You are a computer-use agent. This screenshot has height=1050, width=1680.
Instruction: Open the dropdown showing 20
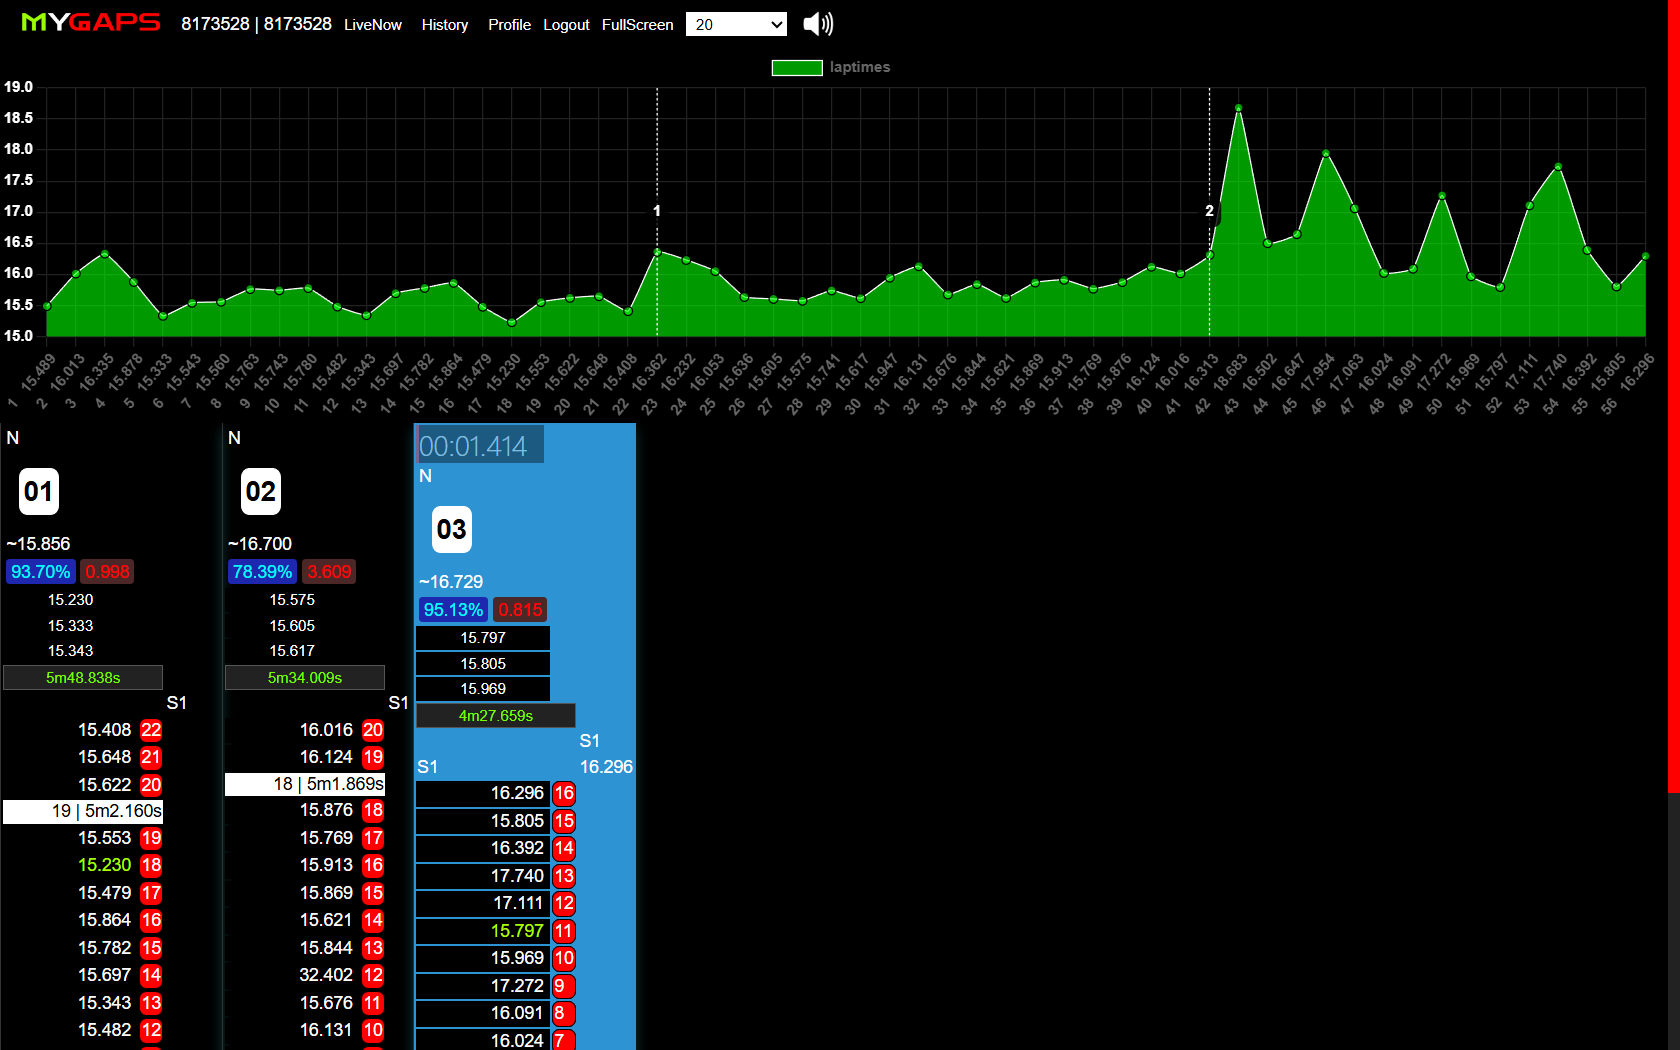click(736, 24)
